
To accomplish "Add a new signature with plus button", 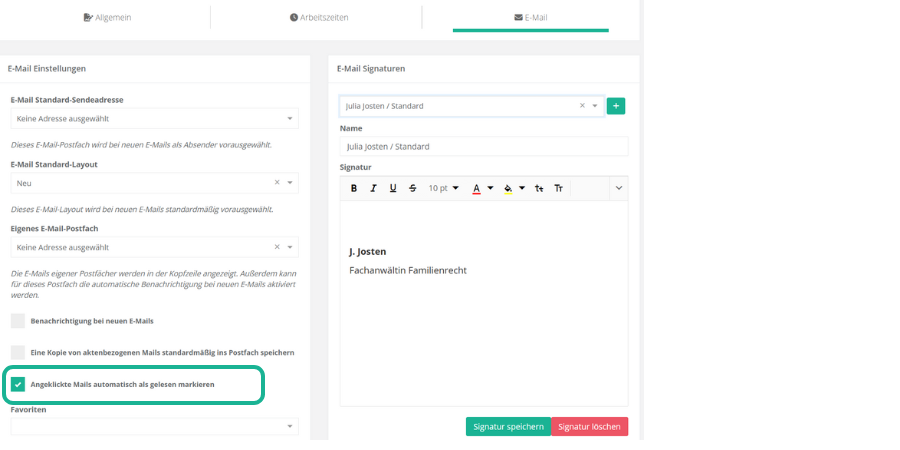I will click(616, 106).
